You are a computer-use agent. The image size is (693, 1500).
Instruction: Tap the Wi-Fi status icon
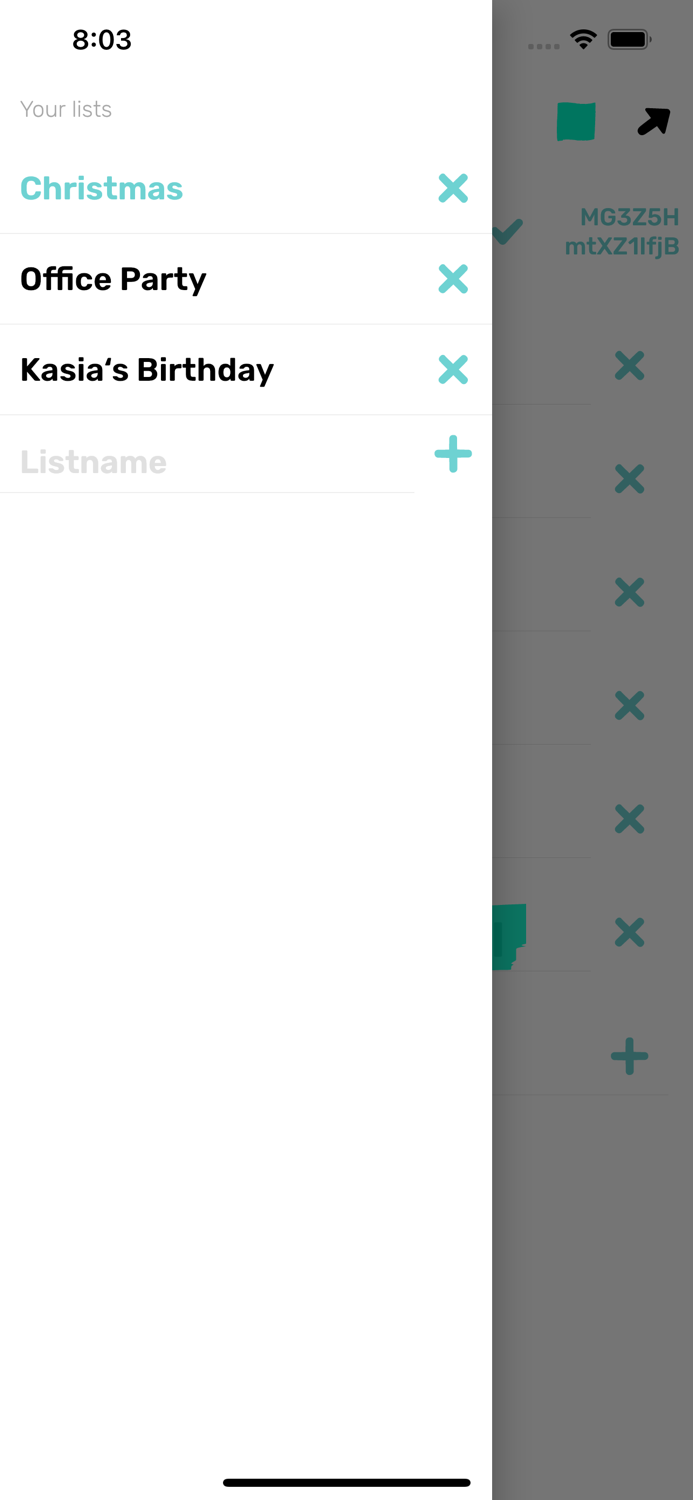pos(583,39)
